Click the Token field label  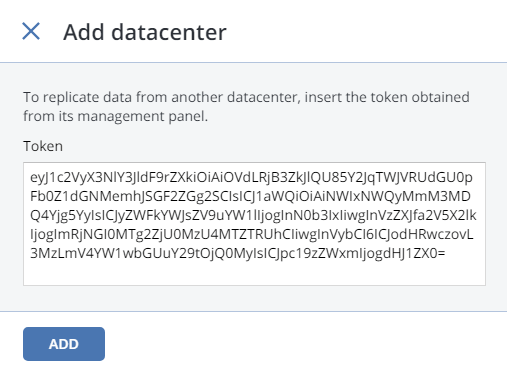(43, 146)
